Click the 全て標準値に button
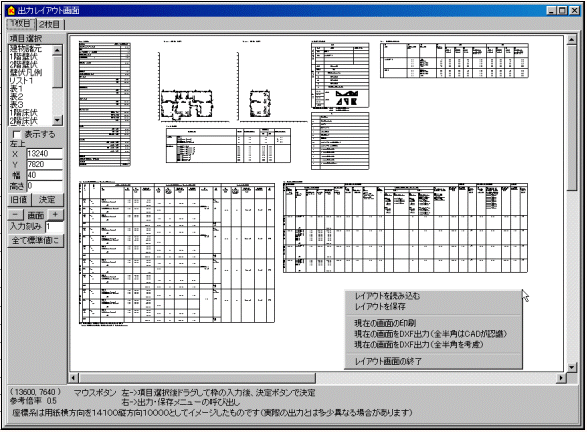This screenshot has width=587, height=432. (x=36, y=240)
